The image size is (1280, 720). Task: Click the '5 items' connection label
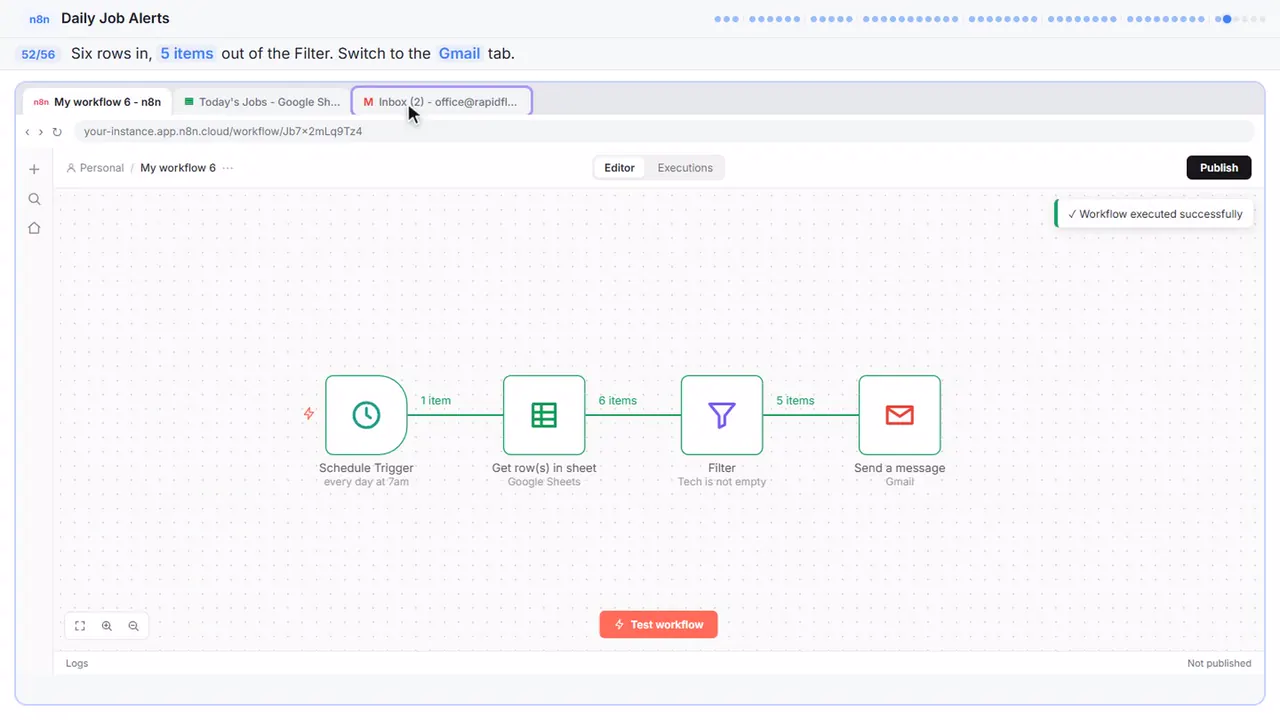[x=796, y=401]
